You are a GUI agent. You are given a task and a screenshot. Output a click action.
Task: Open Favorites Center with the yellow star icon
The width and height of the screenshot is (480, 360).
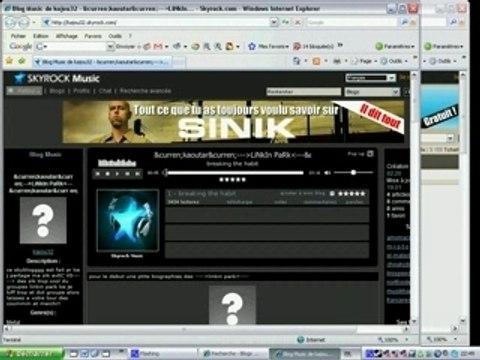[x=9, y=61]
